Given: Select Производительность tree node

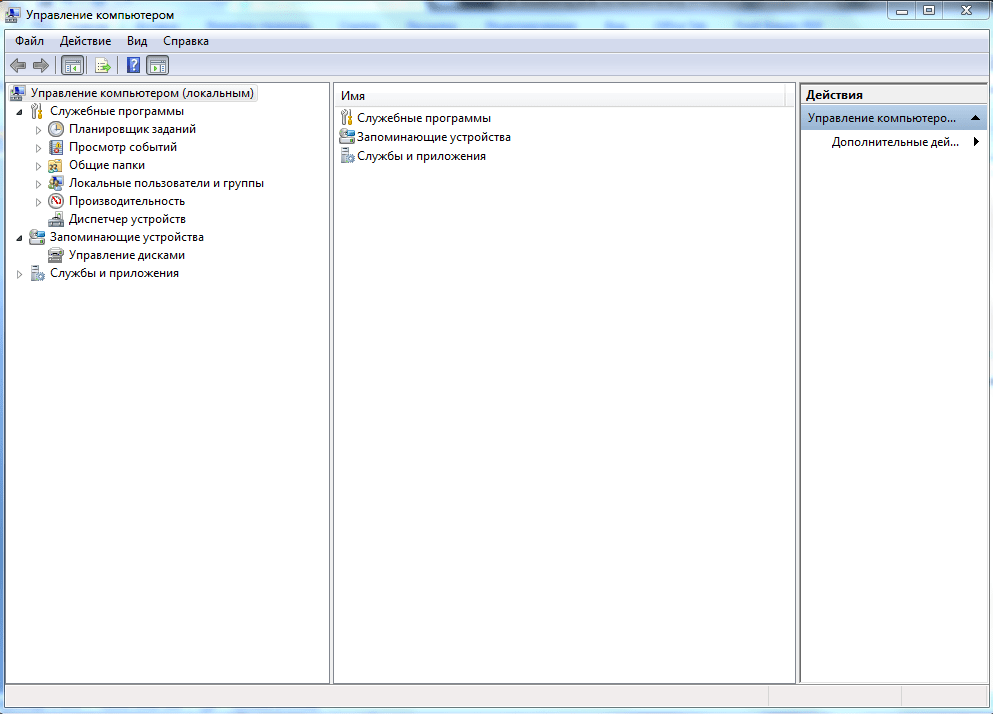Looking at the screenshot, I should tap(126, 201).
